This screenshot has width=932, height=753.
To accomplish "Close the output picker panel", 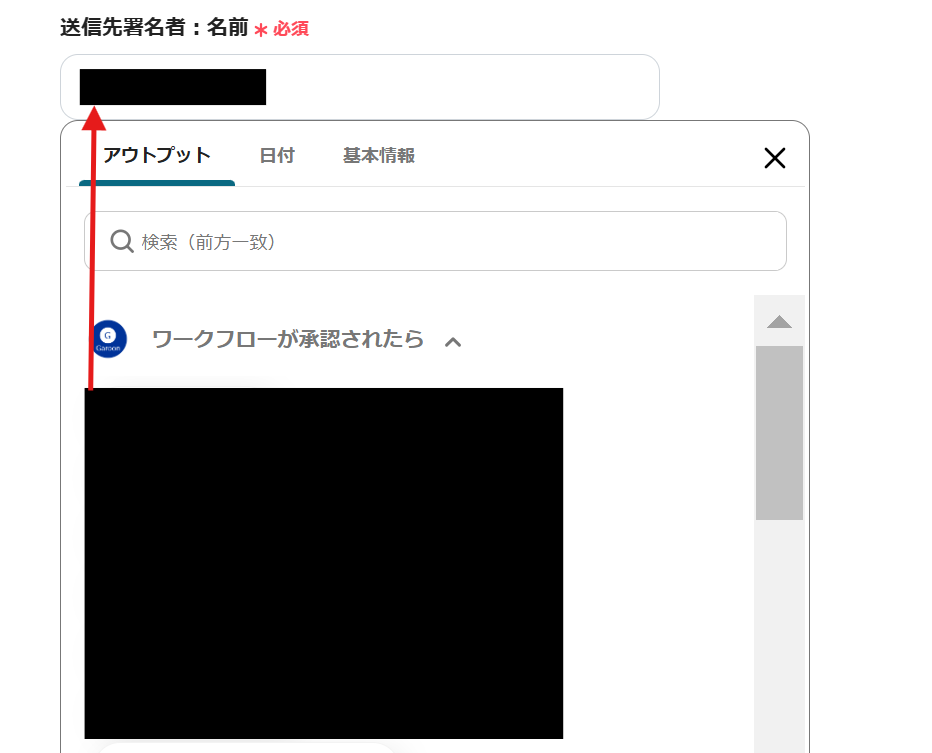I will (774, 158).
